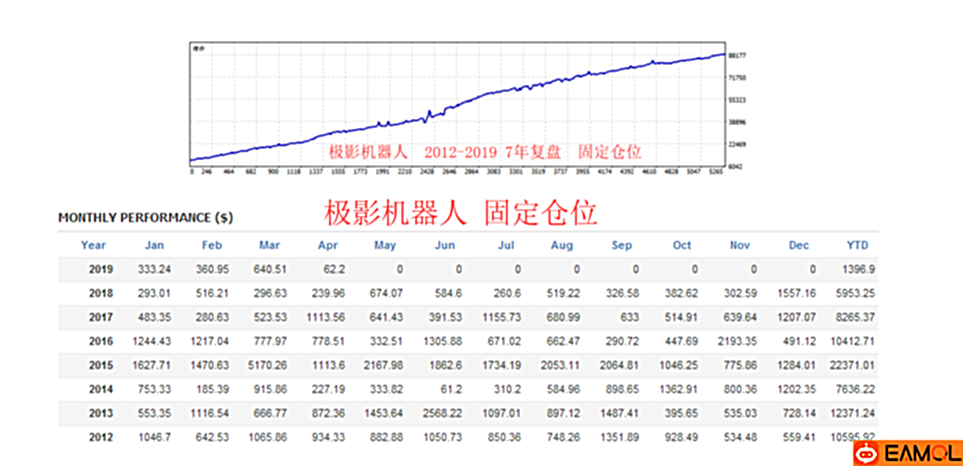Image resolution: width=963 pixels, height=466 pixels.
Task: Click the Nov column header
Action: (x=740, y=246)
